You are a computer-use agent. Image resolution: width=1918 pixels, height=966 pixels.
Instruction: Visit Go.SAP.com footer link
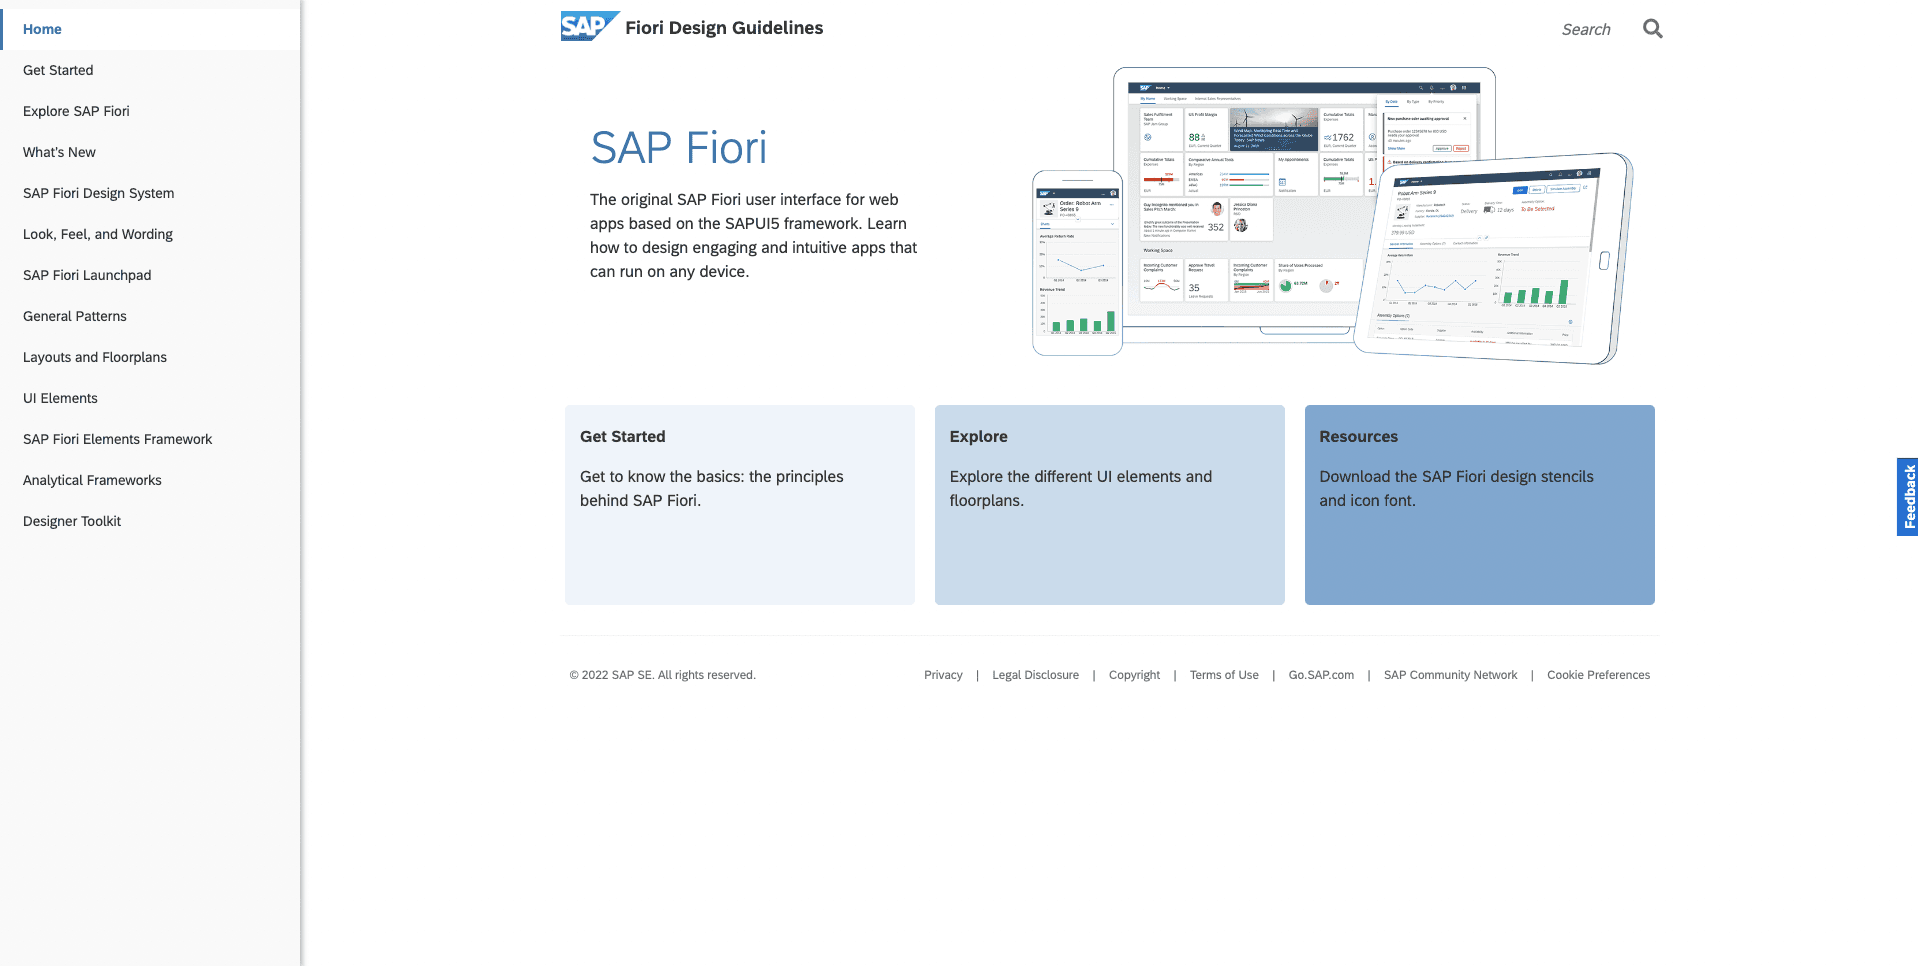[1321, 675]
